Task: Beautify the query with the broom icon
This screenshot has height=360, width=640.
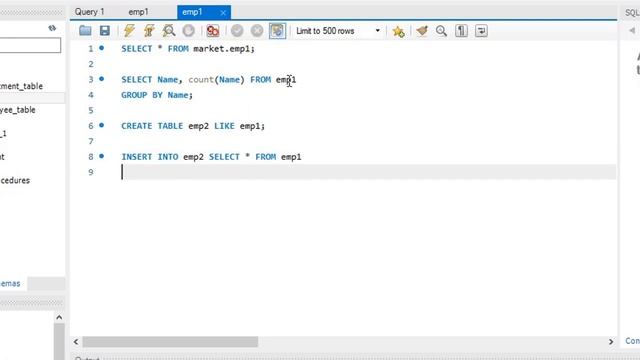Action: (x=422, y=31)
